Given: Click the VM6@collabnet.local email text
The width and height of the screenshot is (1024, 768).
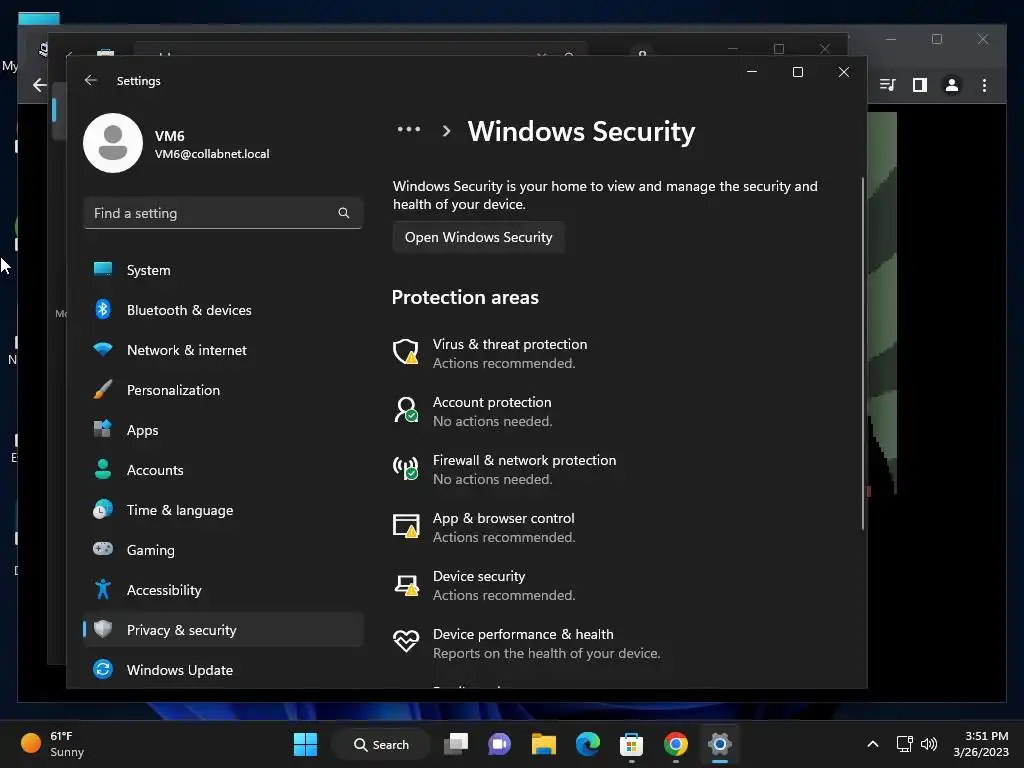Looking at the screenshot, I should [x=212, y=154].
